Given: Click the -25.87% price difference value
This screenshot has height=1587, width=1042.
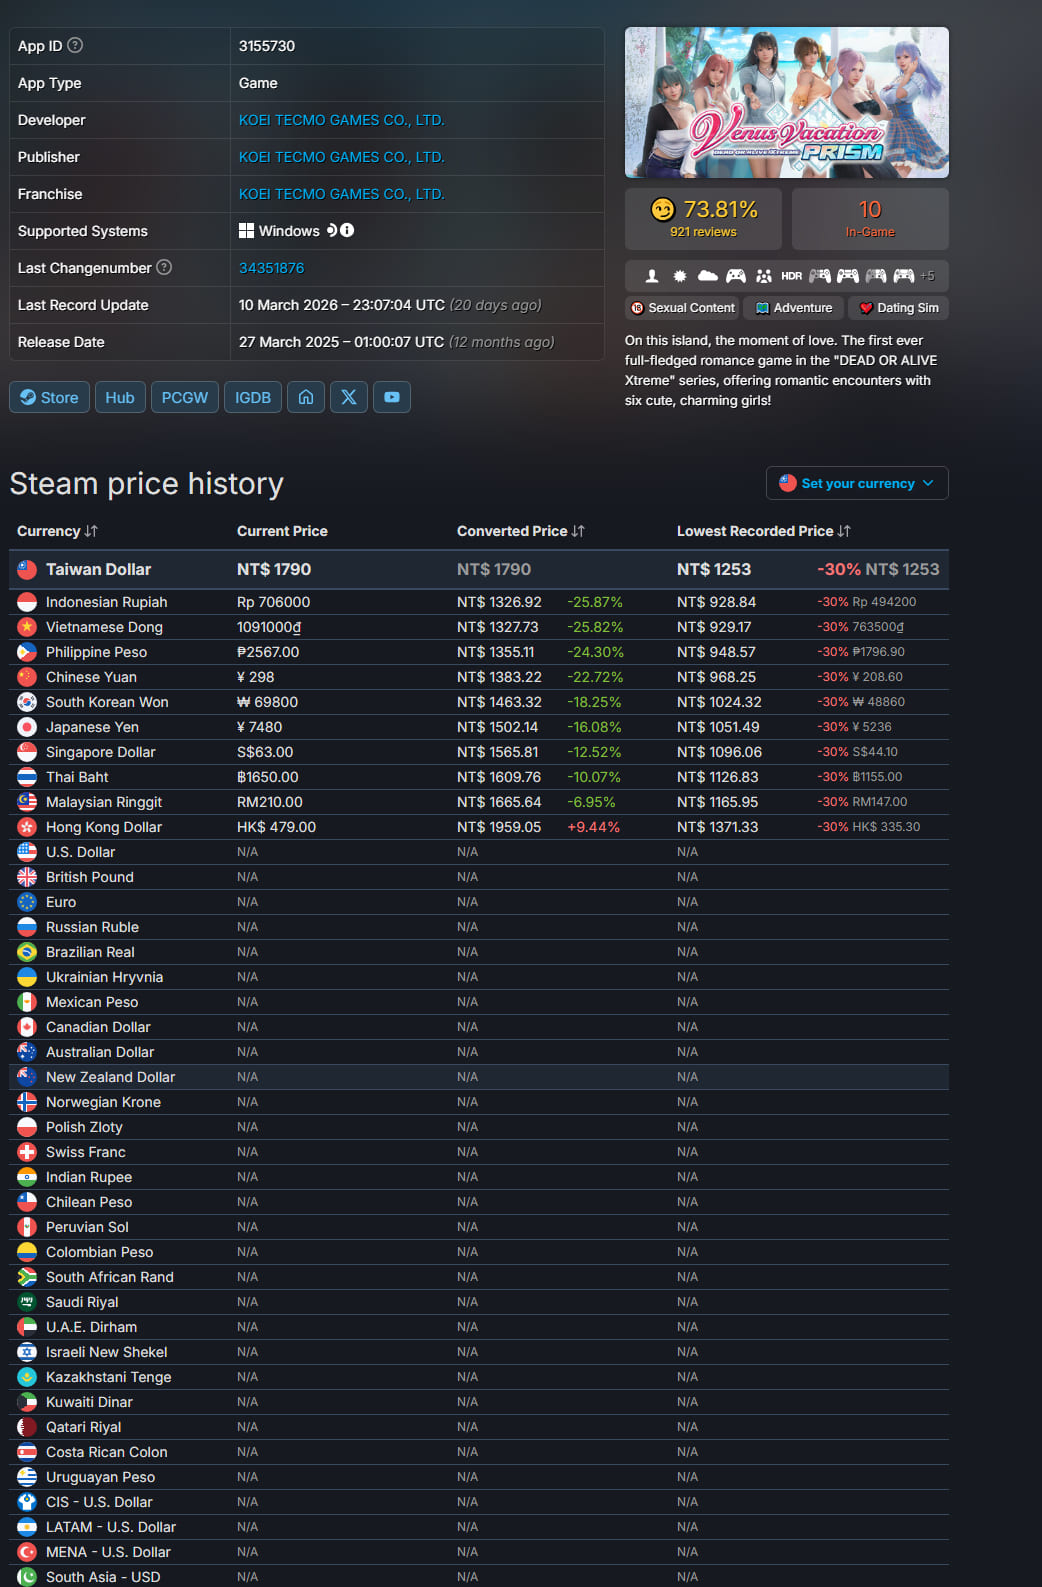Looking at the screenshot, I should (x=594, y=602).
